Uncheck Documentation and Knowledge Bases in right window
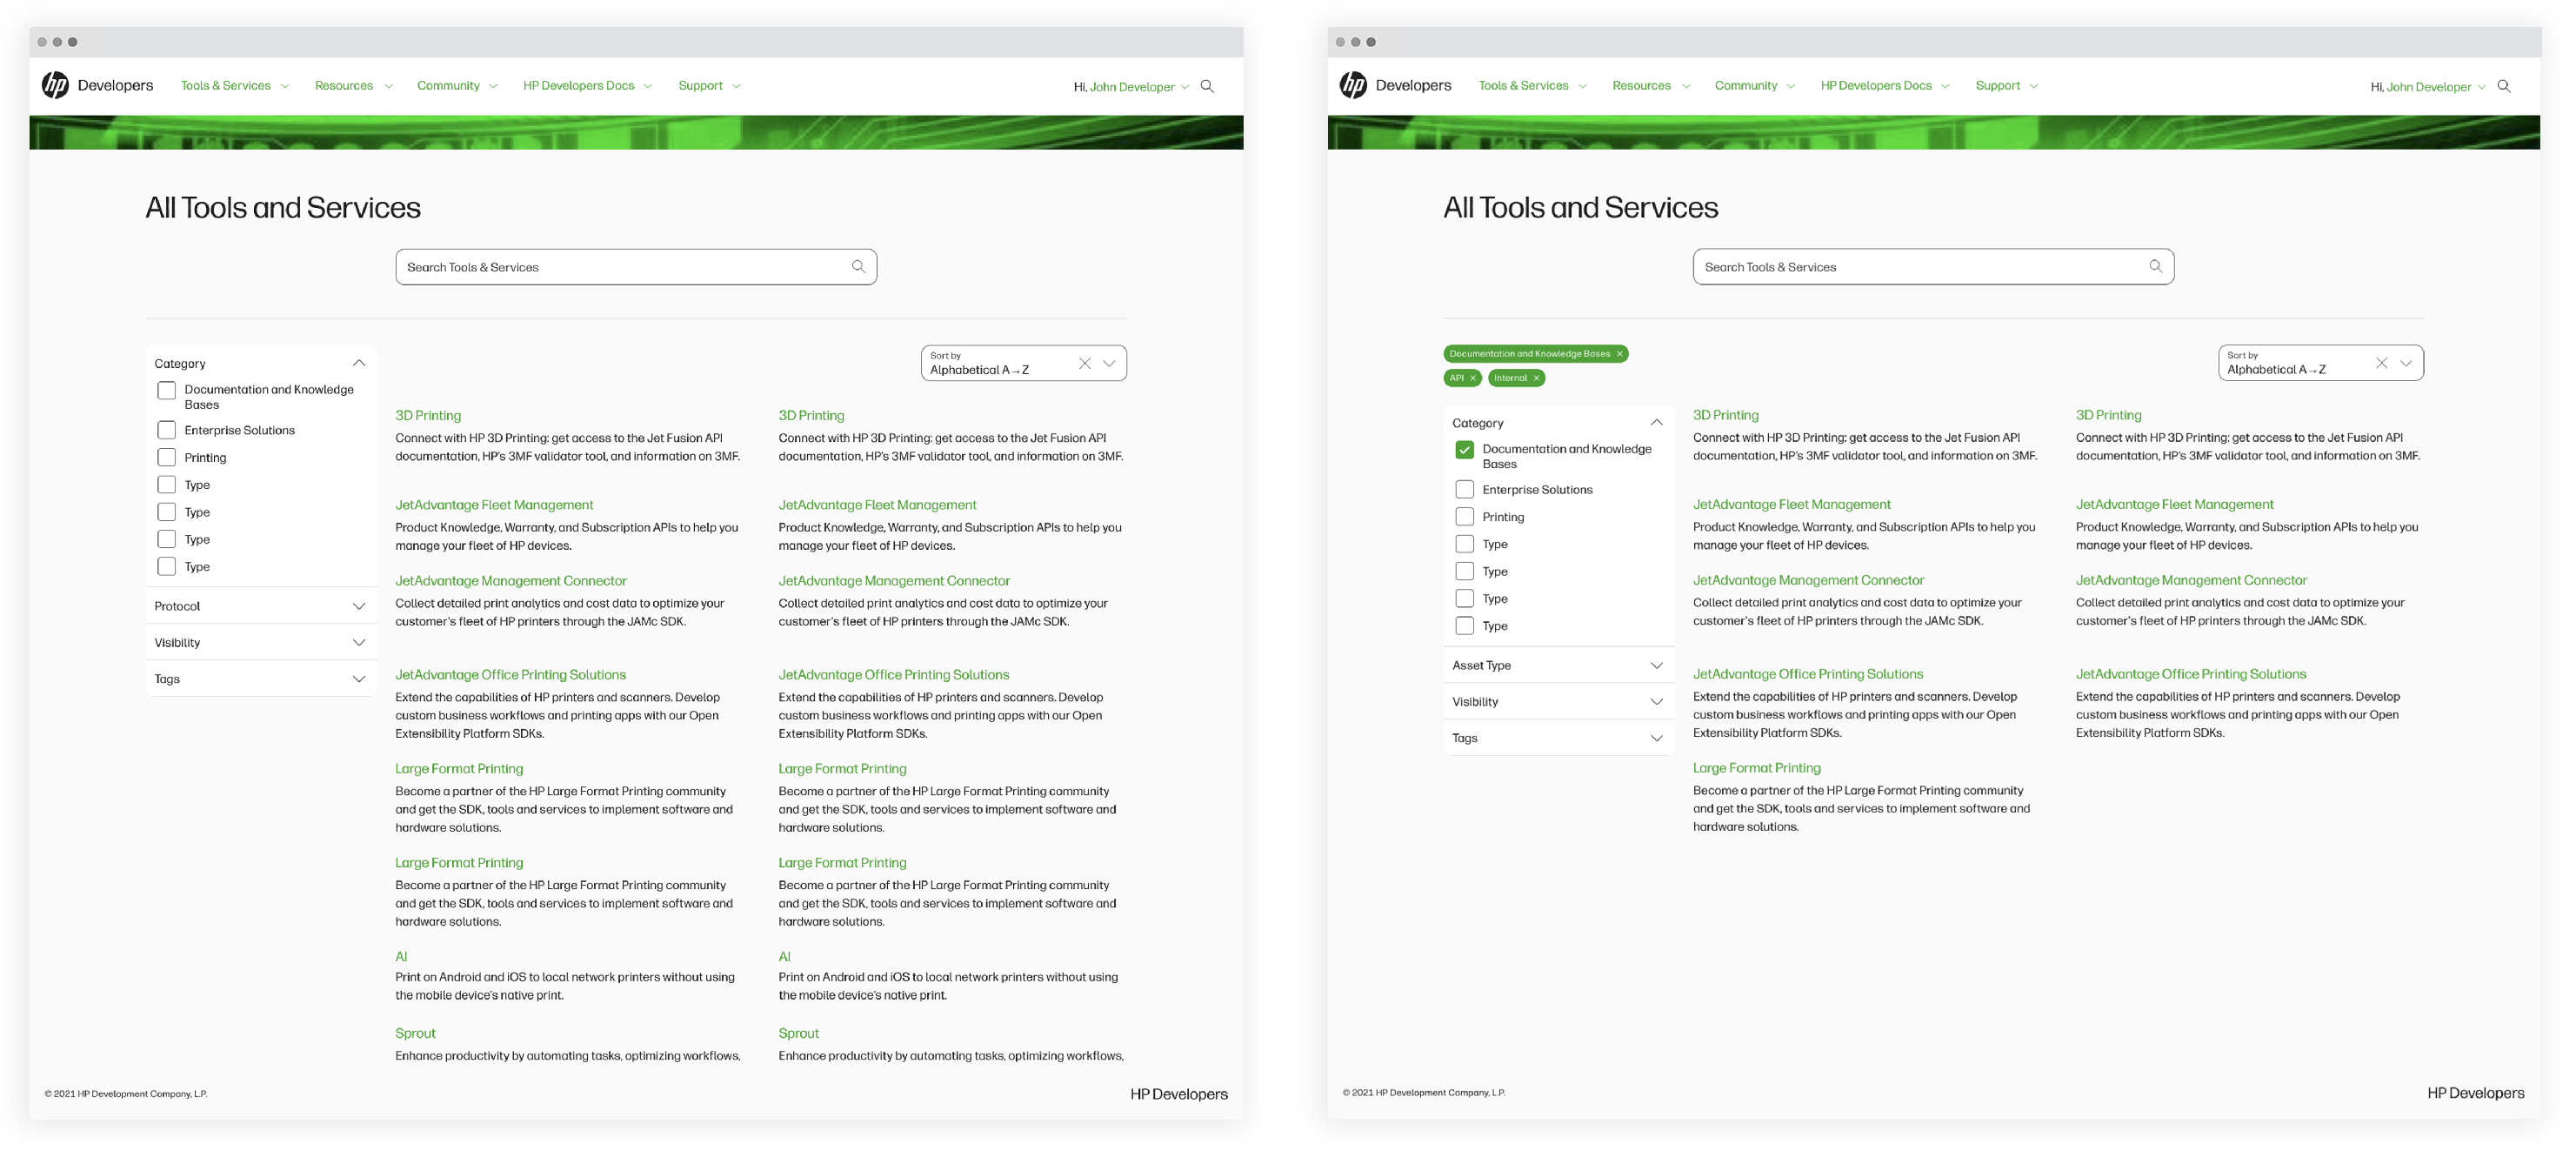Screen dimensions: 2576x1164 (1464, 450)
